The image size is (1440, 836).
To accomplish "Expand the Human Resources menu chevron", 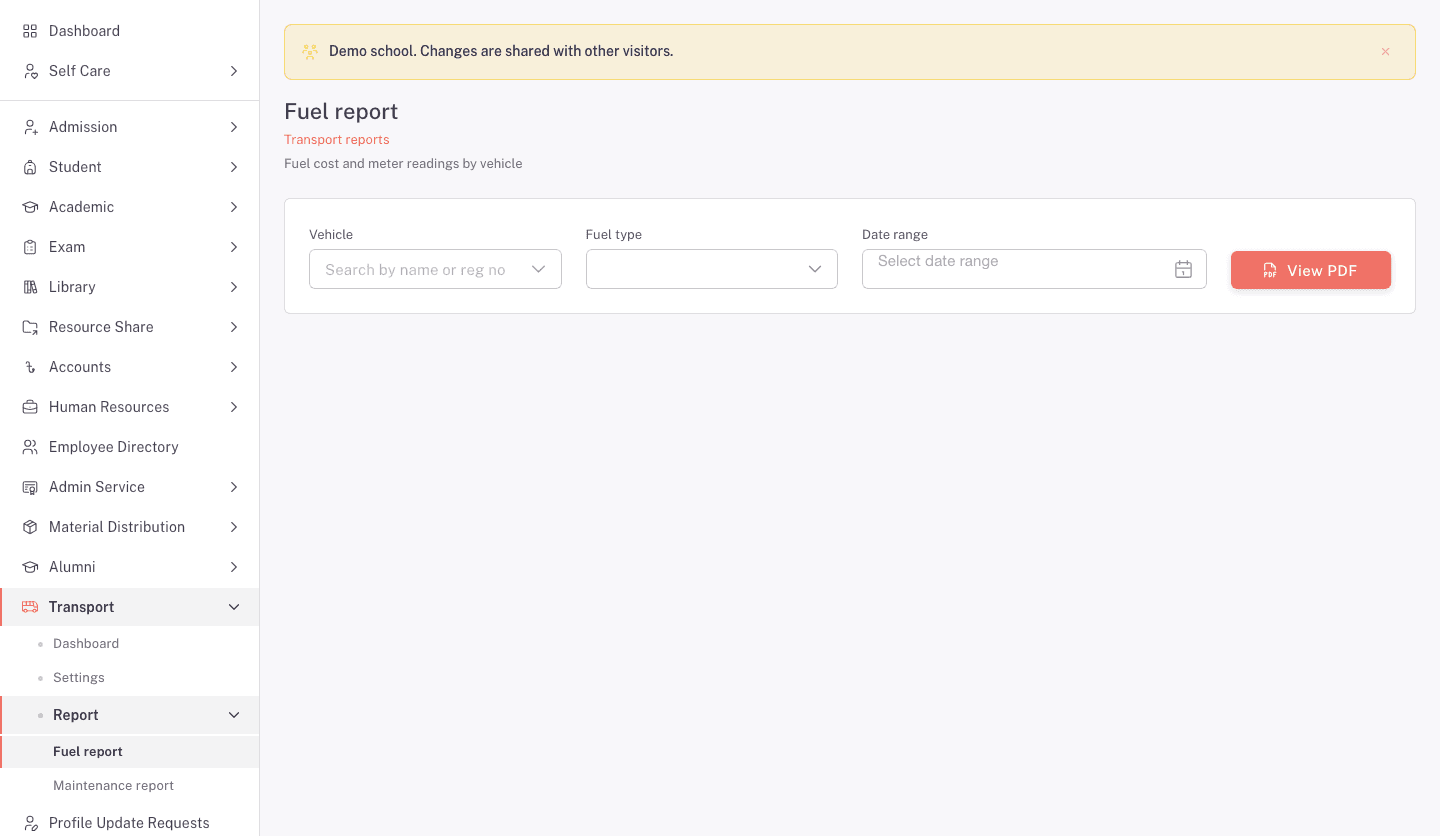I will (x=234, y=407).
